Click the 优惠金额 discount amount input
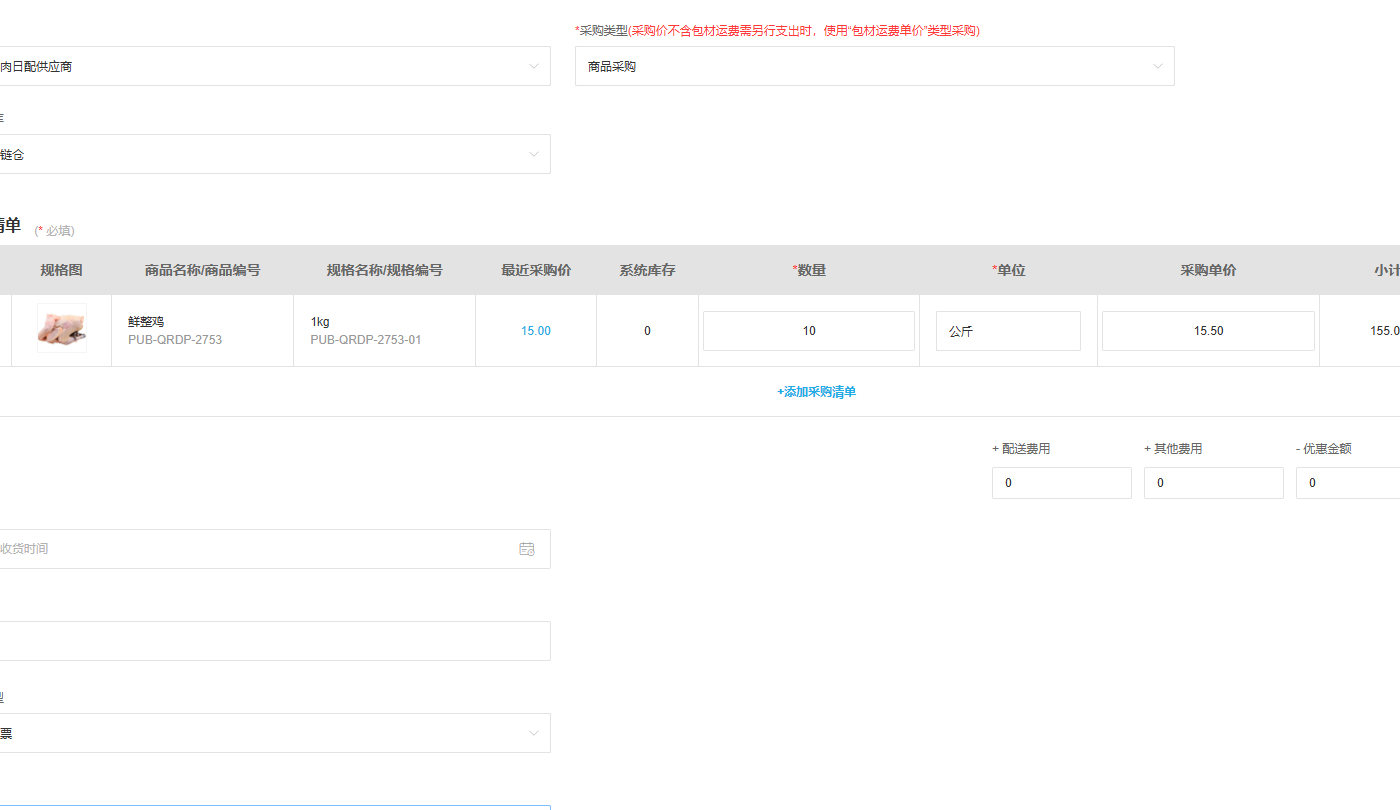 [x=1348, y=483]
